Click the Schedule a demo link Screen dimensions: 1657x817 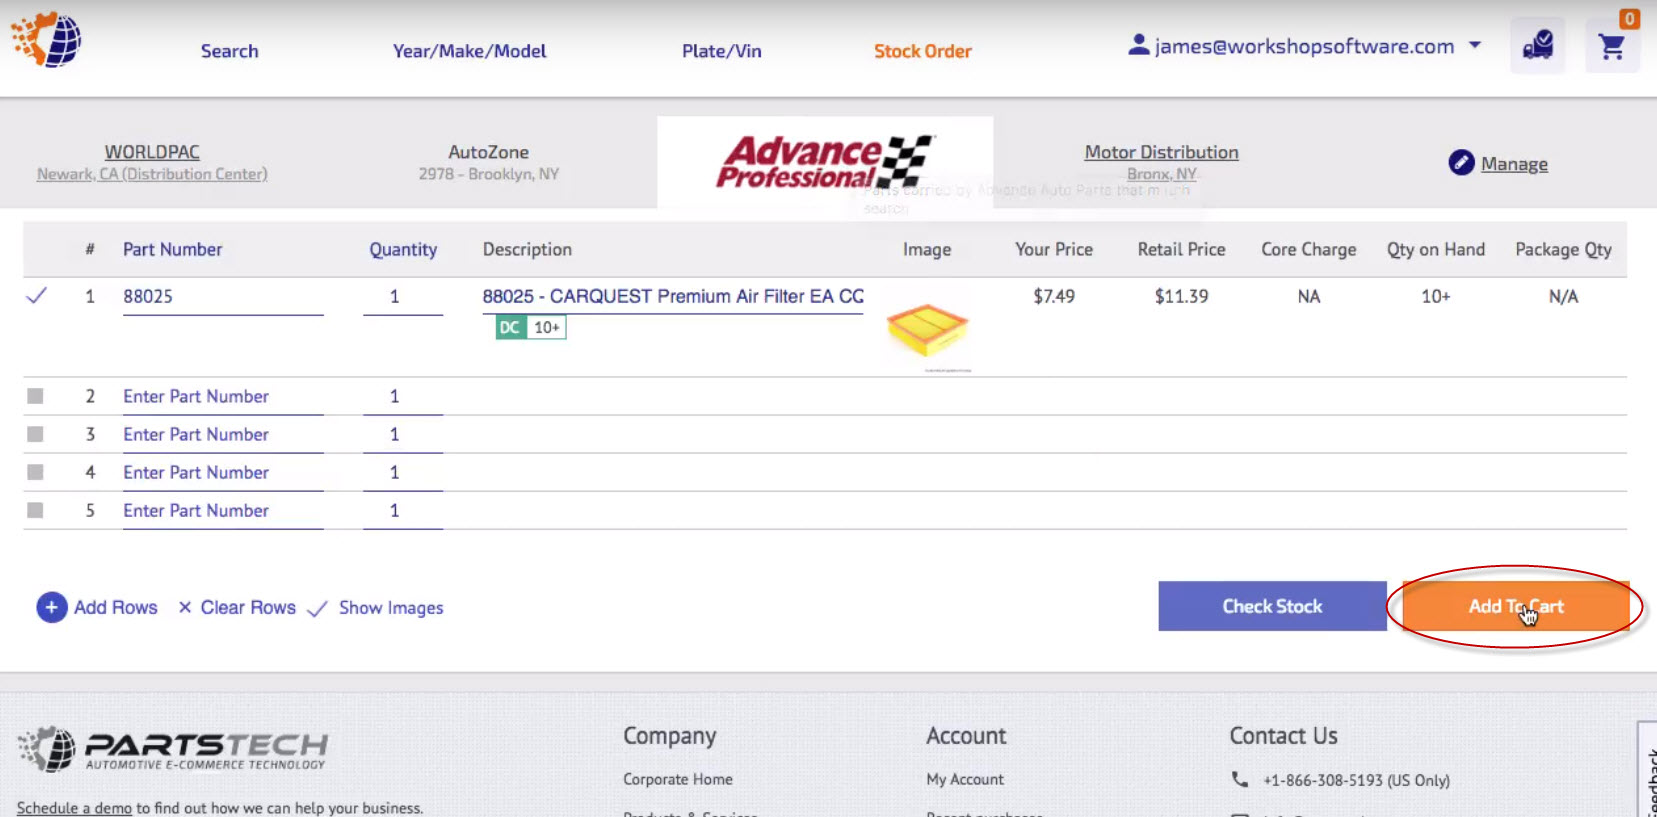click(74, 808)
